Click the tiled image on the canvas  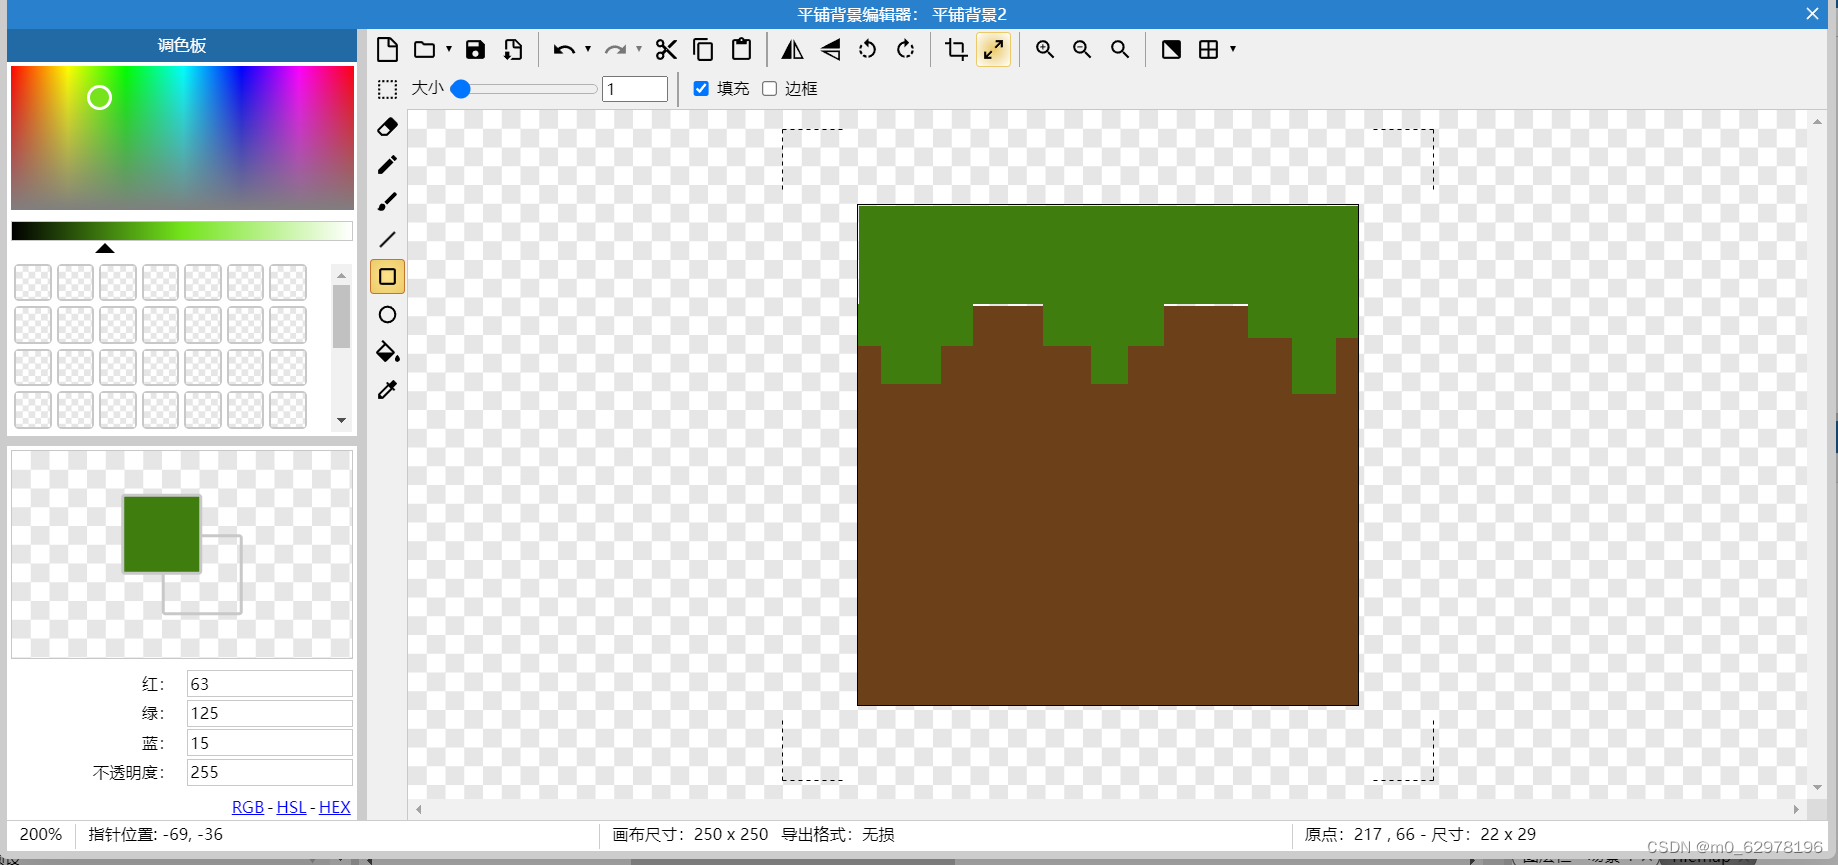point(1108,455)
